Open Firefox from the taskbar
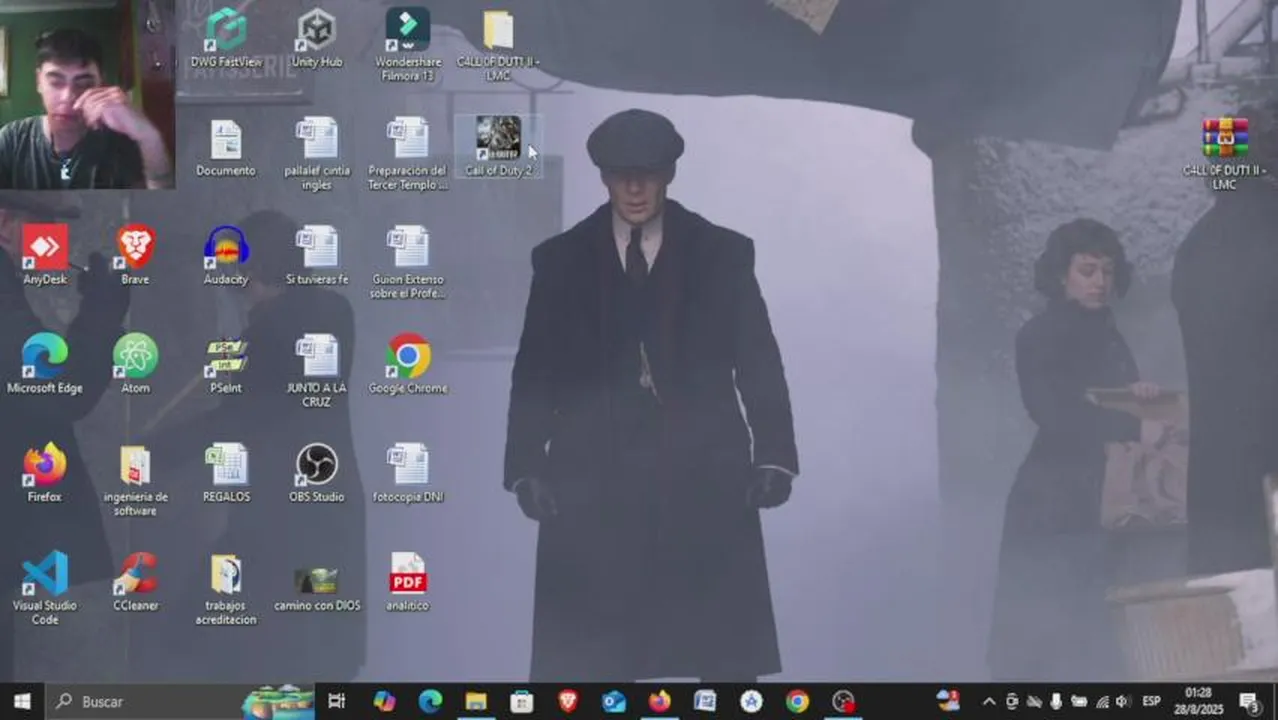The image size is (1278, 720). pyautogui.click(x=660, y=701)
